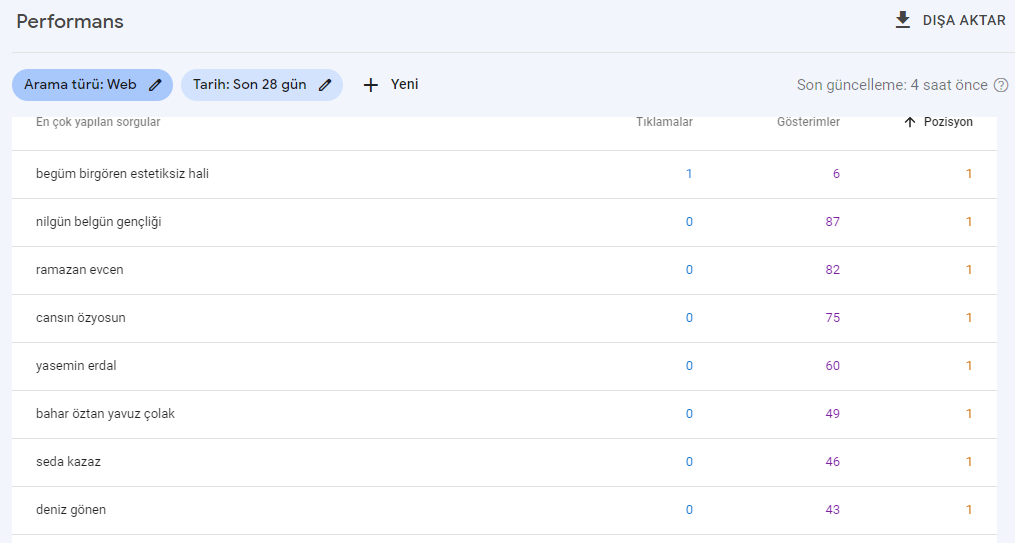
Task: Sort by the Pozisyon column header
Action: tap(948, 122)
